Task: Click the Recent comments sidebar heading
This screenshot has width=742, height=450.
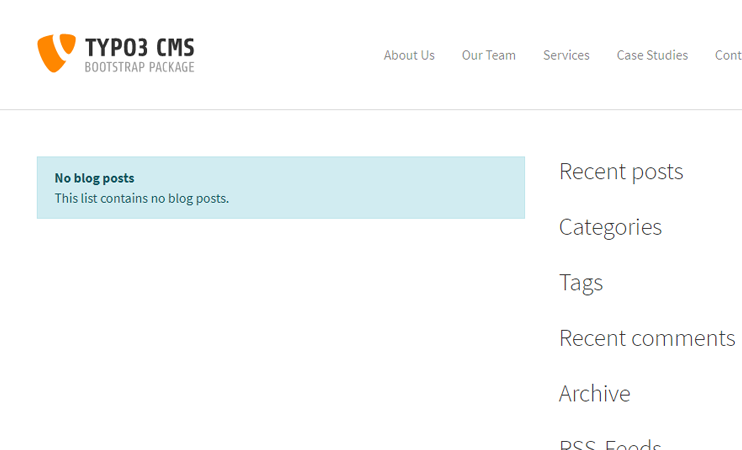Action: [647, 338]
